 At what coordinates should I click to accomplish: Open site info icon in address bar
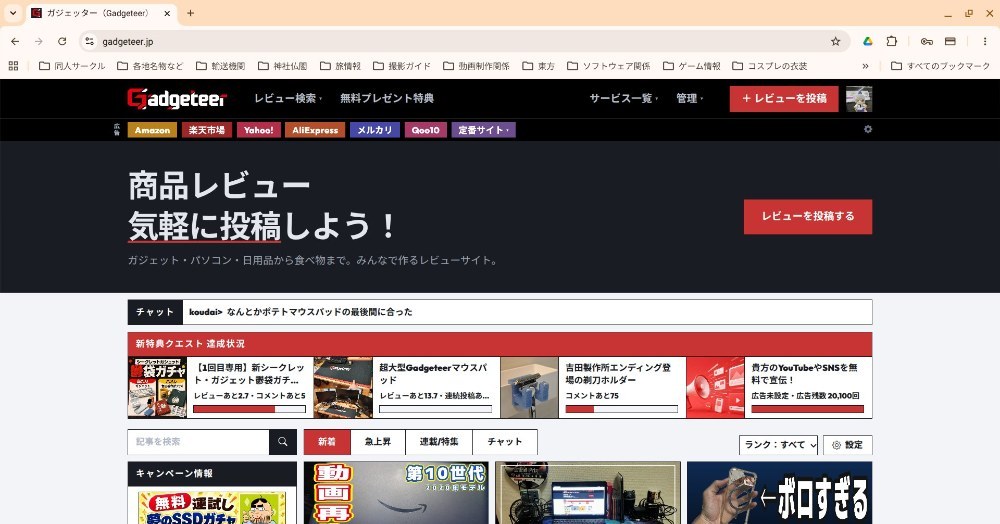(x=90, y=41)
